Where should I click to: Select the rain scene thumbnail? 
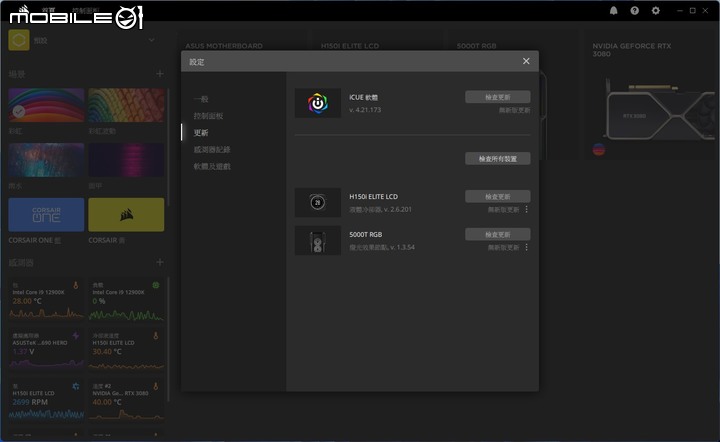46,160
